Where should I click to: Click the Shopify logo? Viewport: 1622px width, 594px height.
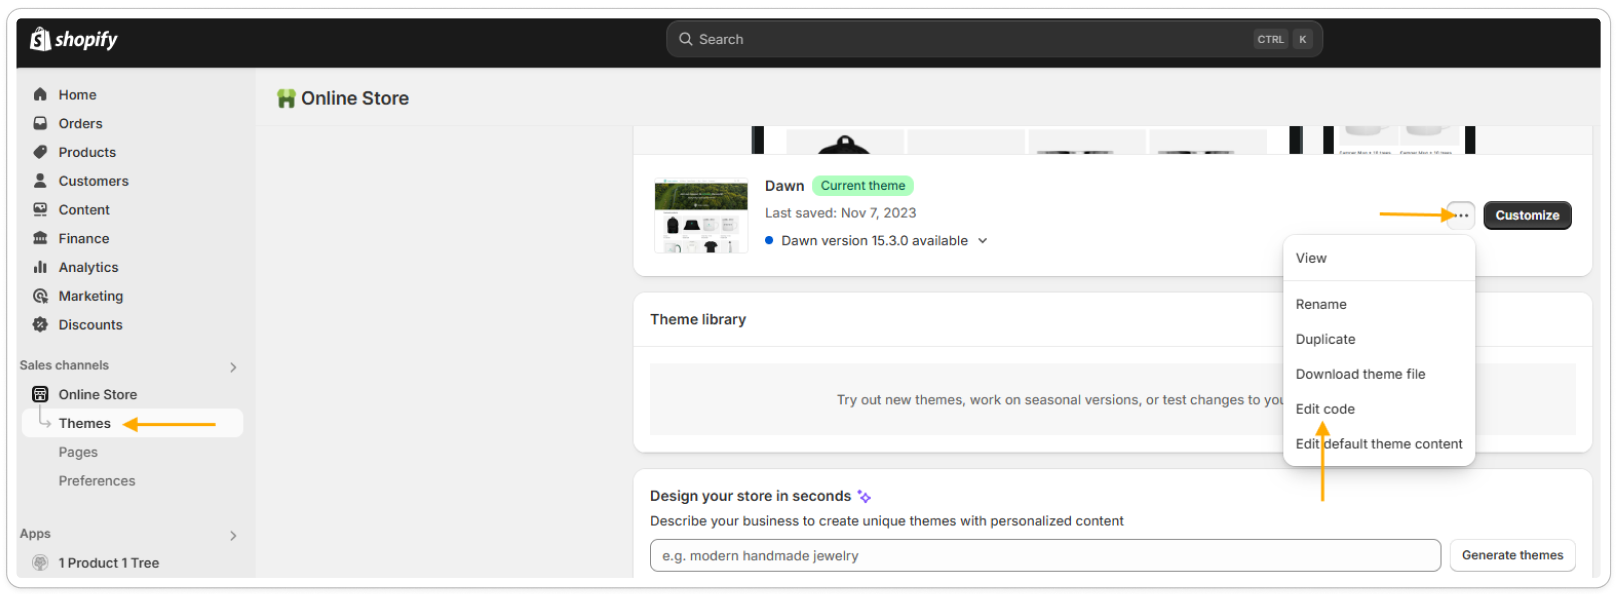(x=74, y=39)
